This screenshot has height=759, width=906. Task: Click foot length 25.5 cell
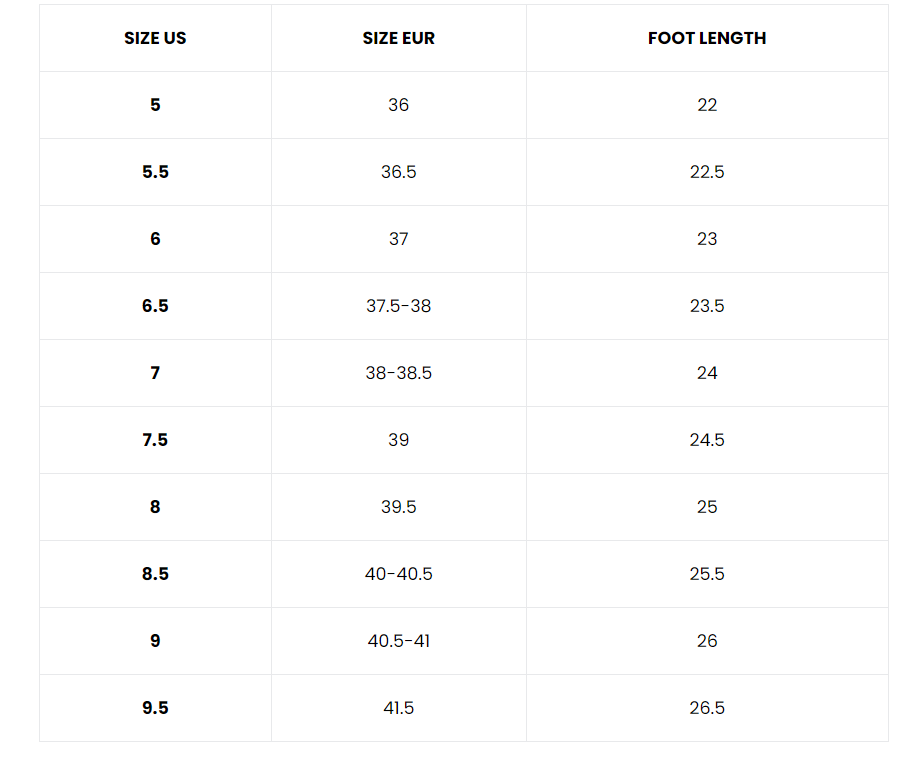point(707,574)
